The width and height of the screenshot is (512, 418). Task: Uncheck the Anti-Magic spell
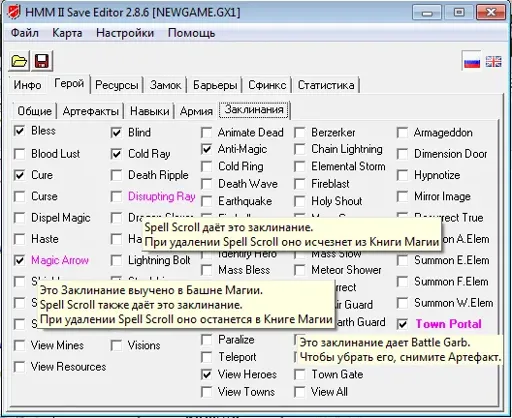[207, 149]
